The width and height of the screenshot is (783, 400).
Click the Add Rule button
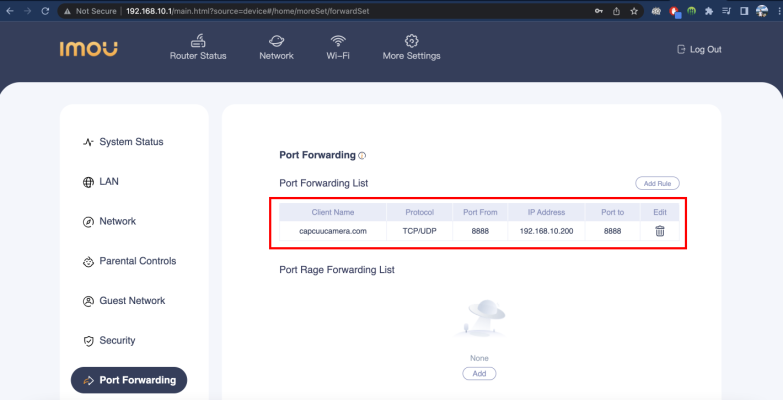[657, 183]
